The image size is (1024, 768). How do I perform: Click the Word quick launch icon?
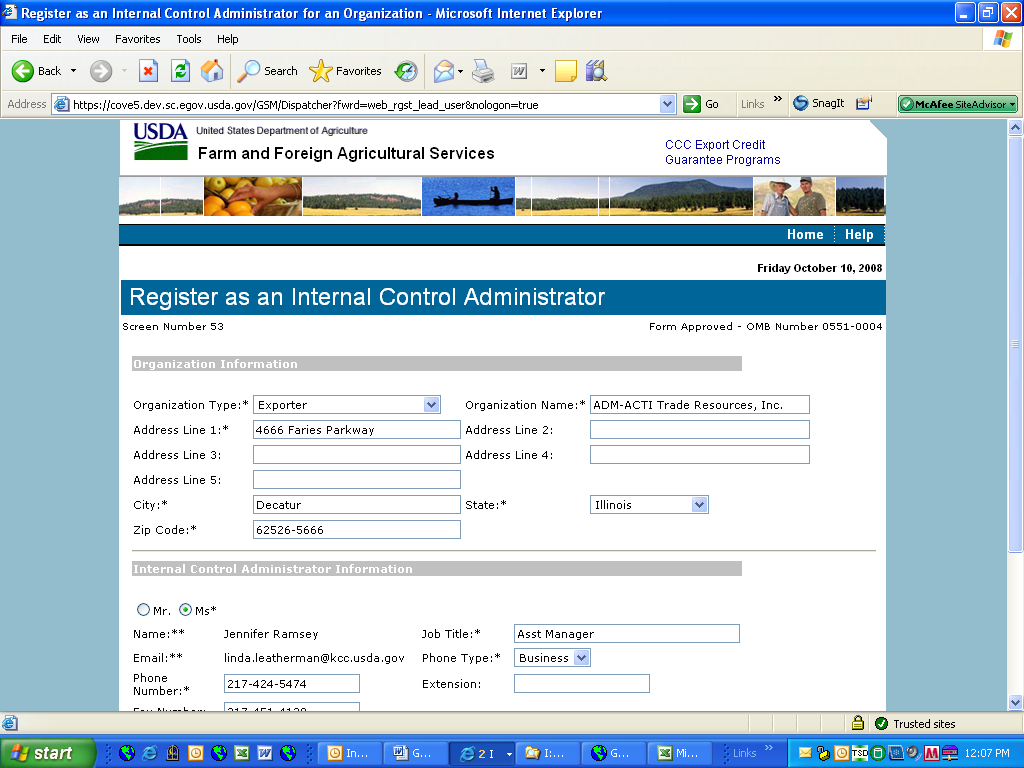tap(264, 753)
